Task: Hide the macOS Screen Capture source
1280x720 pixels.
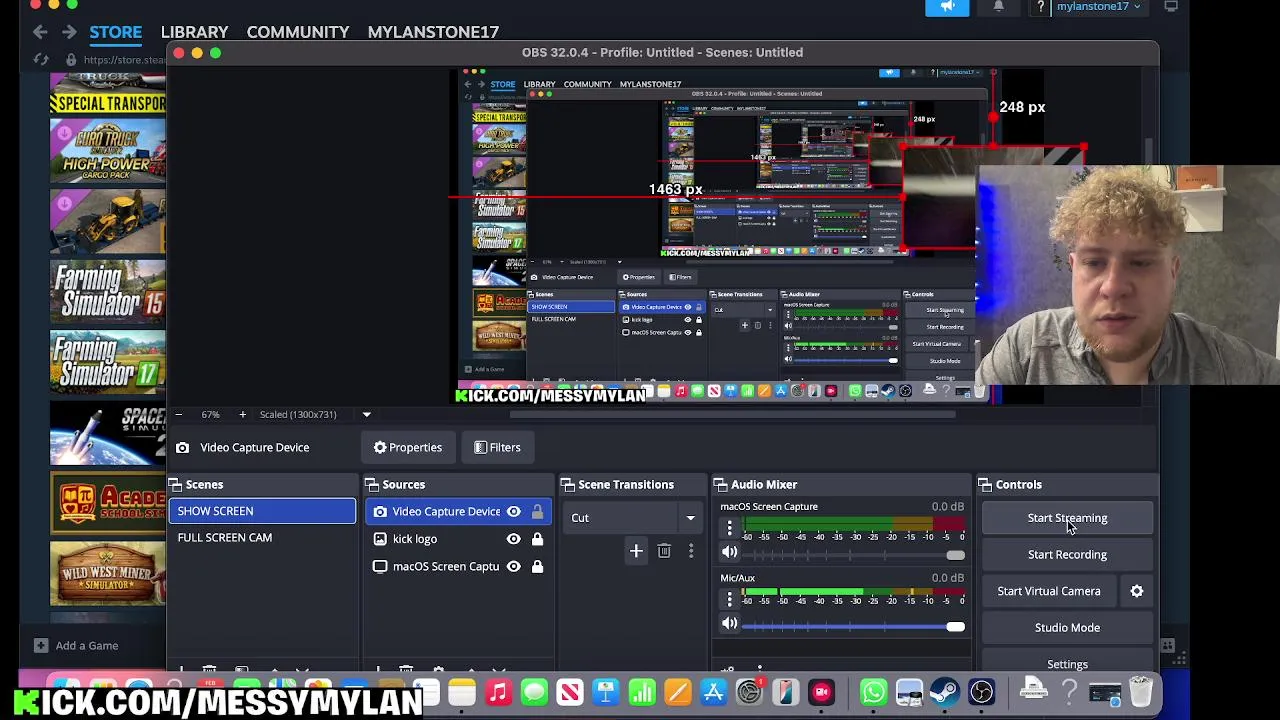Action: (513, 566)
